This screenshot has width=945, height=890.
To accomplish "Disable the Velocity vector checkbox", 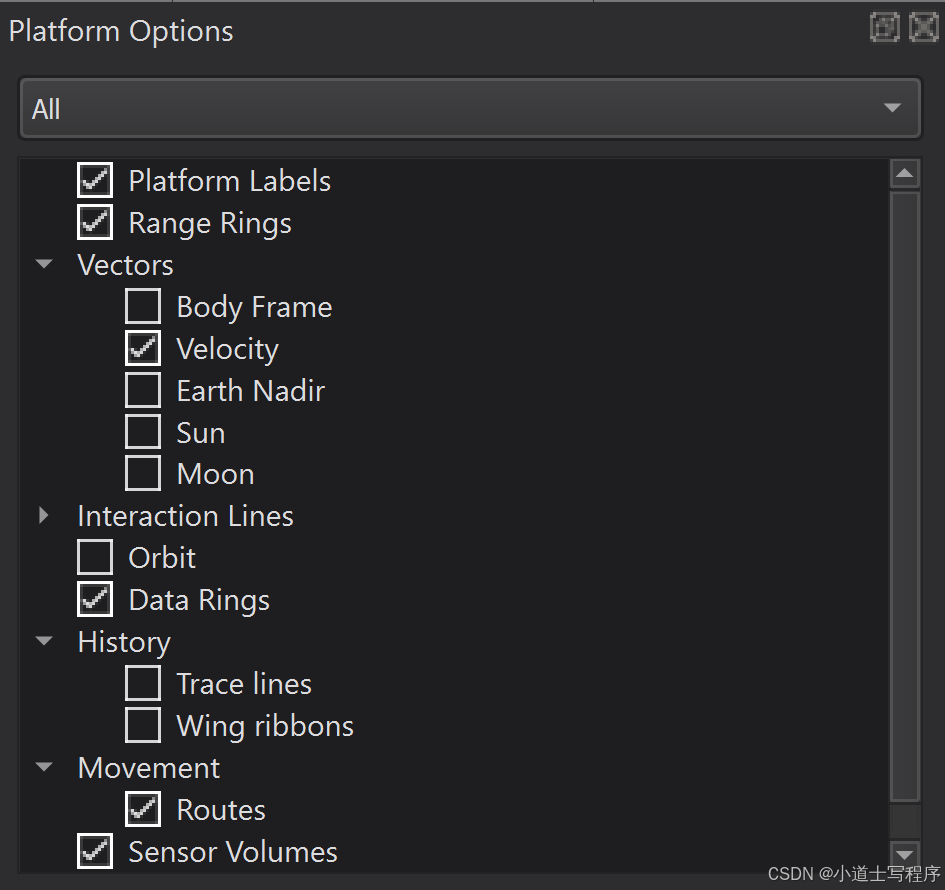I will point(143,348).
